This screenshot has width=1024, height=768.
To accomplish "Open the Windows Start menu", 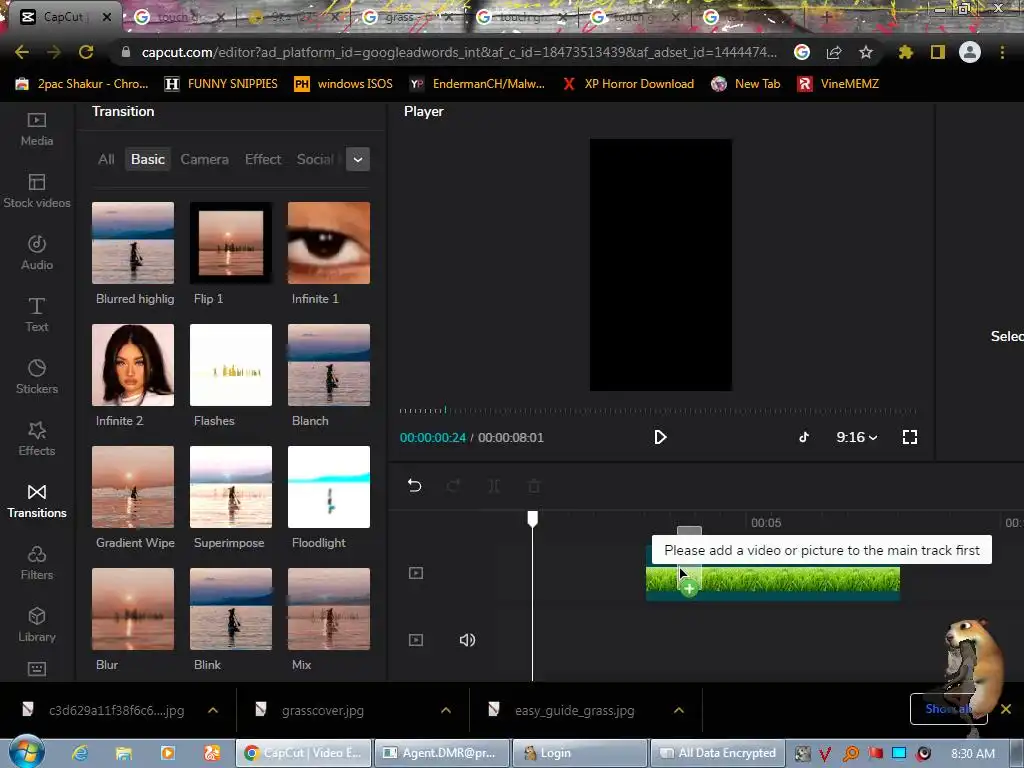I will pyautogui.click(x=26, y=751).
